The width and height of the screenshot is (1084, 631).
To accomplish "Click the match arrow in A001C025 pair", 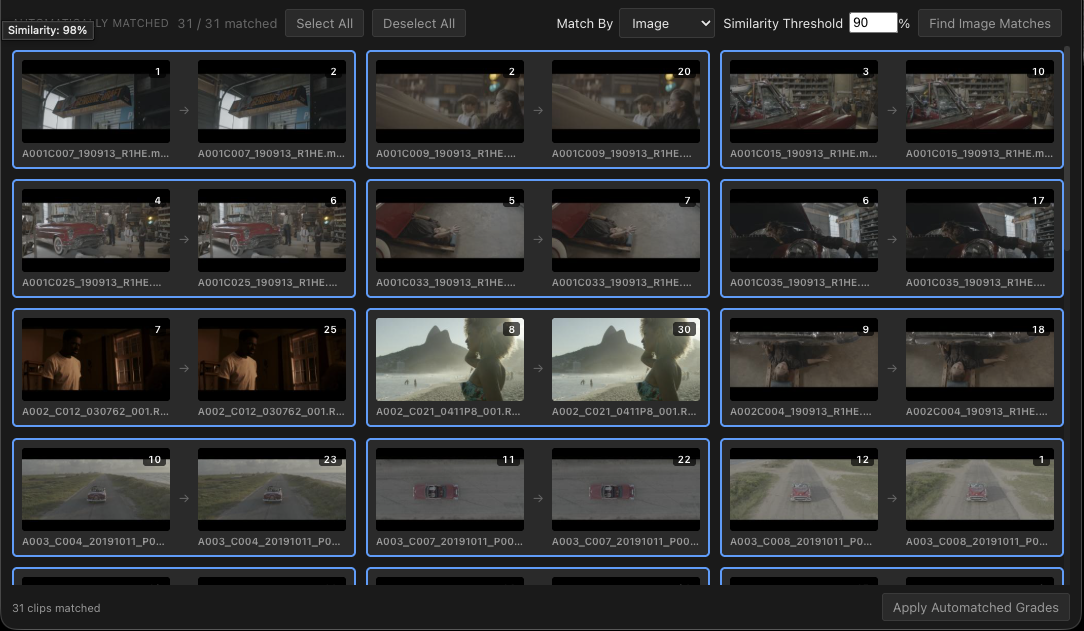I will [x=184, y=239].
